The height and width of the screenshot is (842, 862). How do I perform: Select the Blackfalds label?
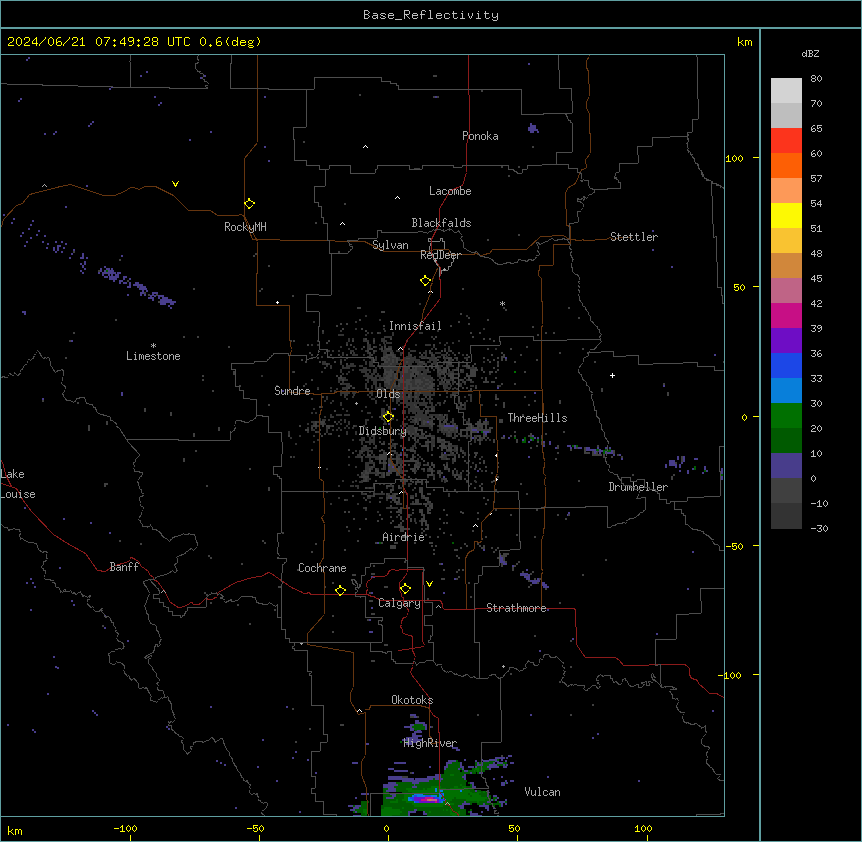441,223
